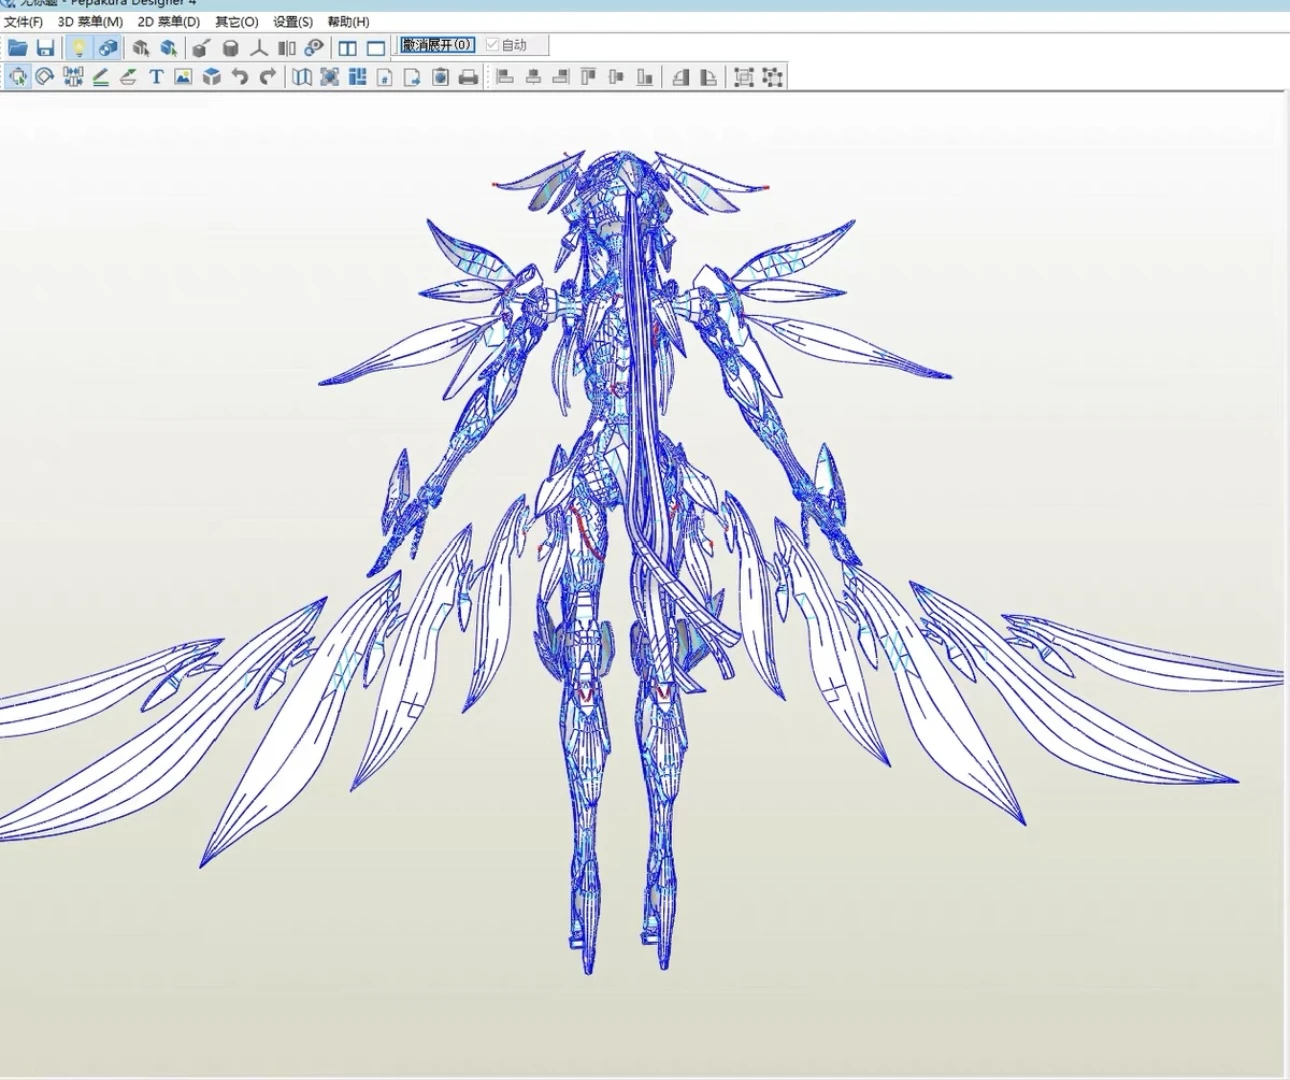Image resolution: width=1290 pixels, height=1080 pixels.
Task: Toggle the light bulb lighting icon
Action: [x=79, y=48]
